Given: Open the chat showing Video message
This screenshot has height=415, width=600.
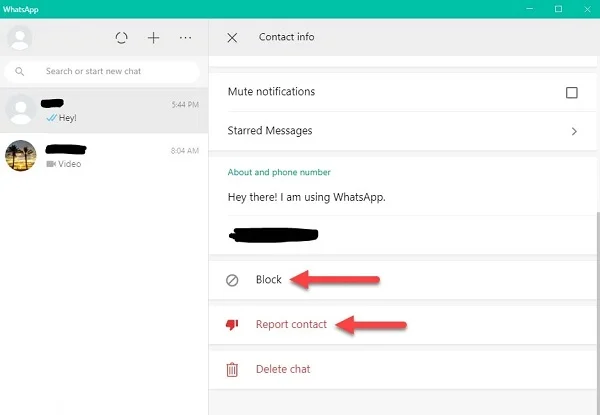Looking at the screenshot, I should [104, 156].
